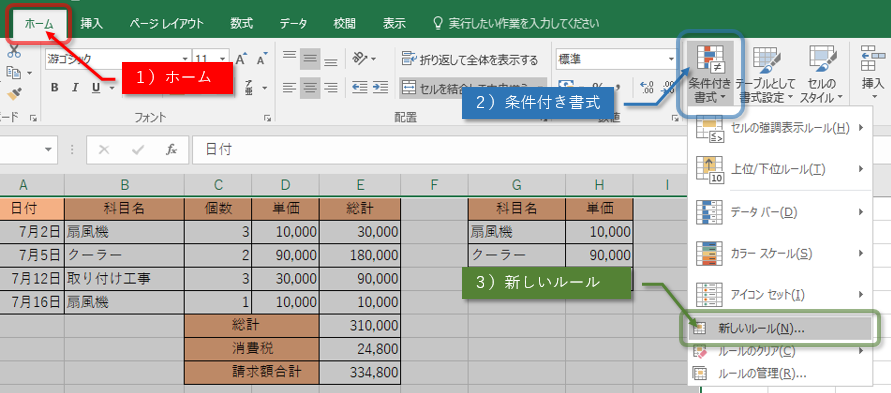
Task: Open the 条件付き書式 button
Action: 710,74
